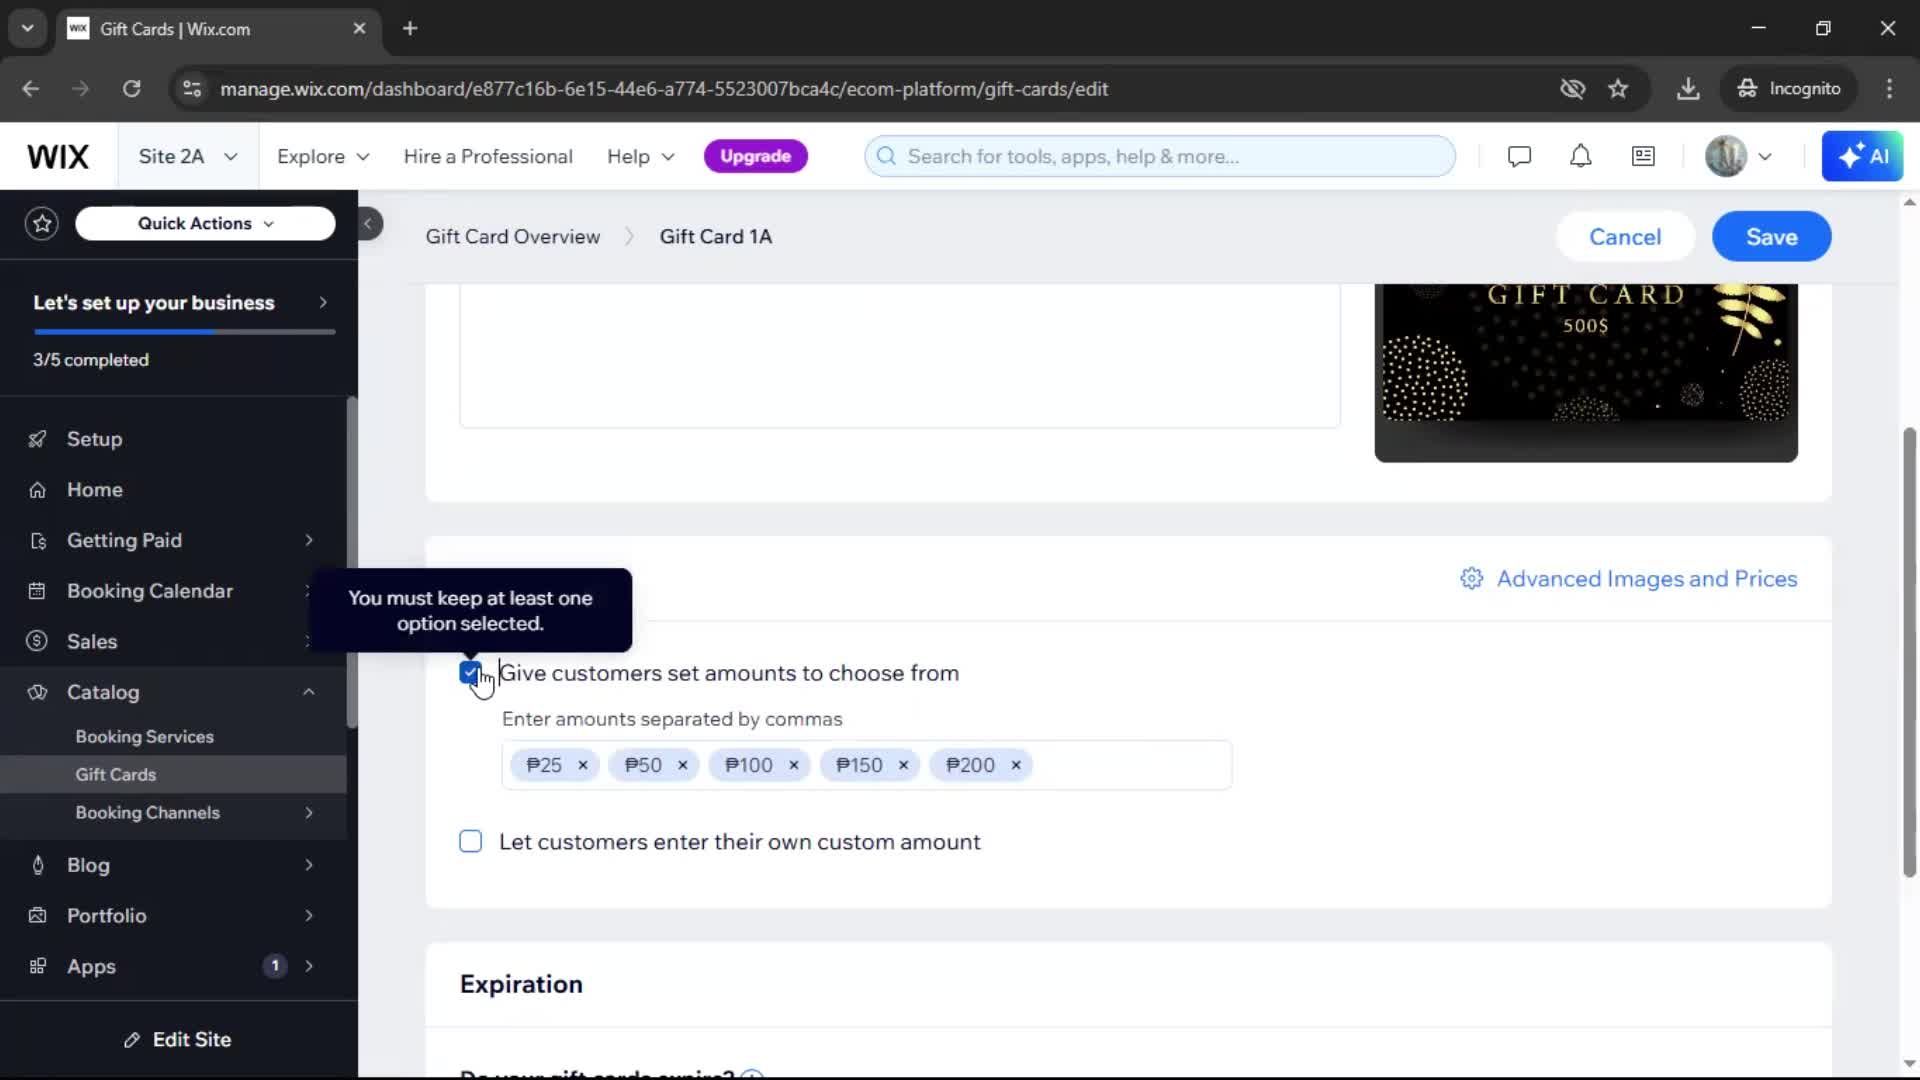Open Advanced Images and Prices link
1920x1080 pixels.
tap(1646, 579)
